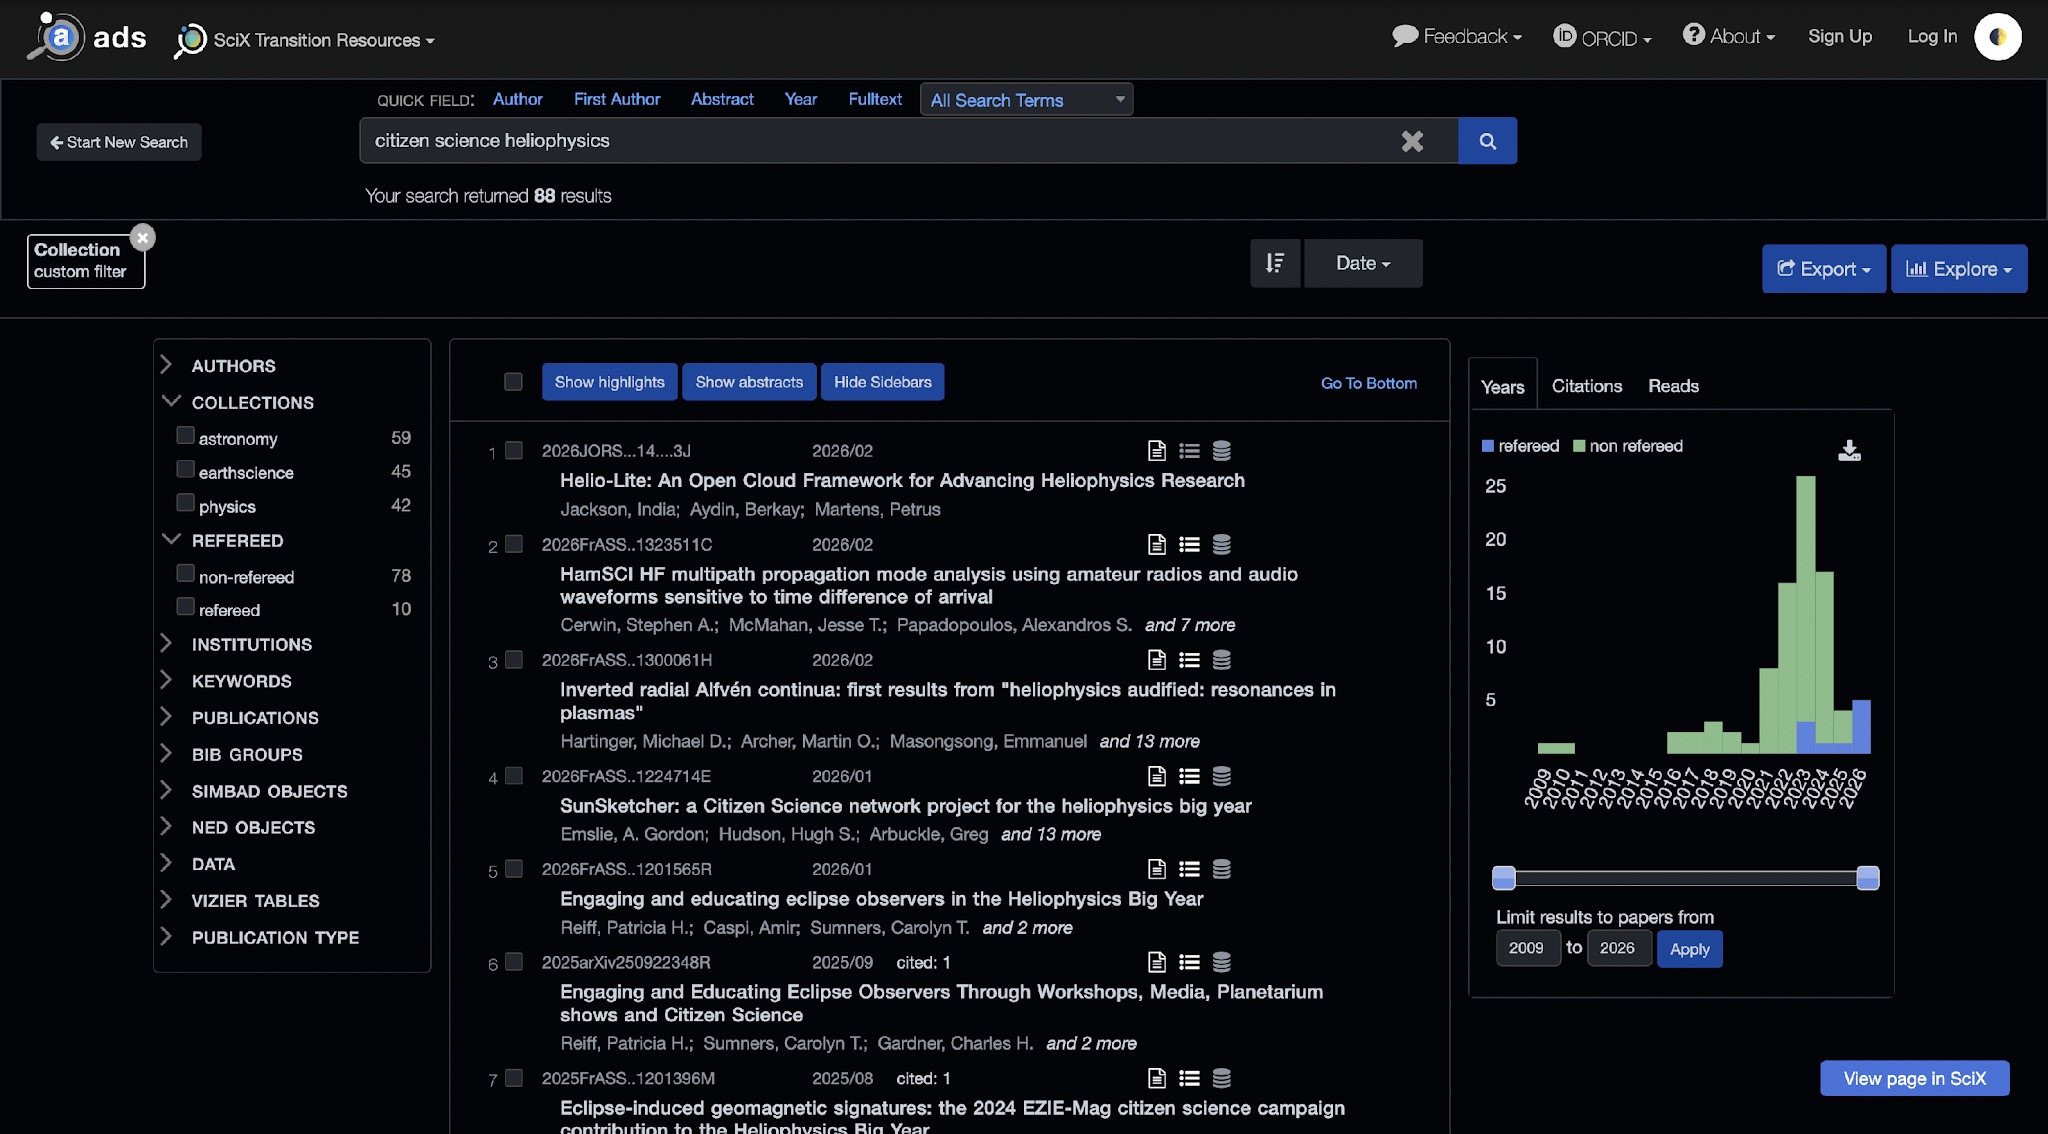2048x1134 pixels.
Task: Select result 1 checkbox
Action: point(514,451)
